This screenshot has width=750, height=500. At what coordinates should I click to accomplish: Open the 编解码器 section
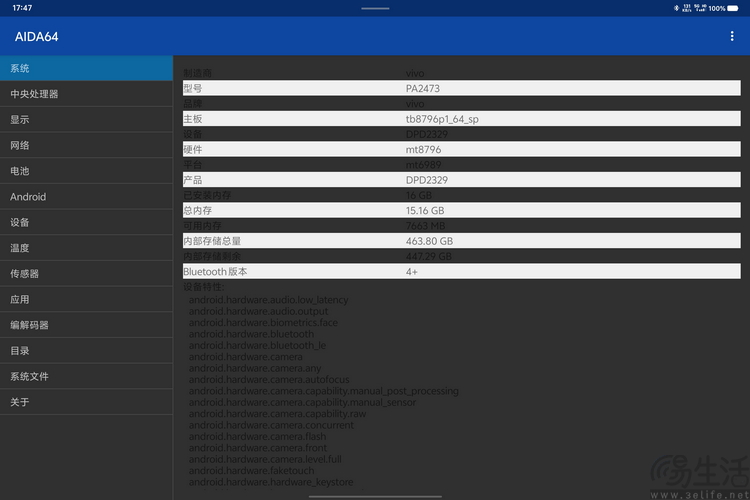(87, 325)
